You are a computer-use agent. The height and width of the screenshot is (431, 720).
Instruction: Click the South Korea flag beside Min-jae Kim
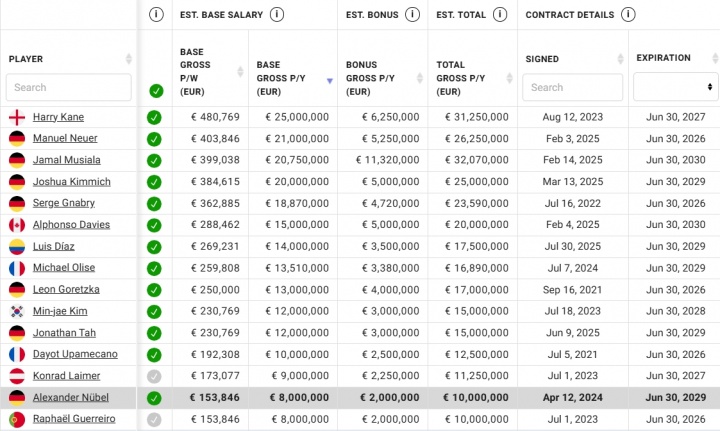(16, 311)
